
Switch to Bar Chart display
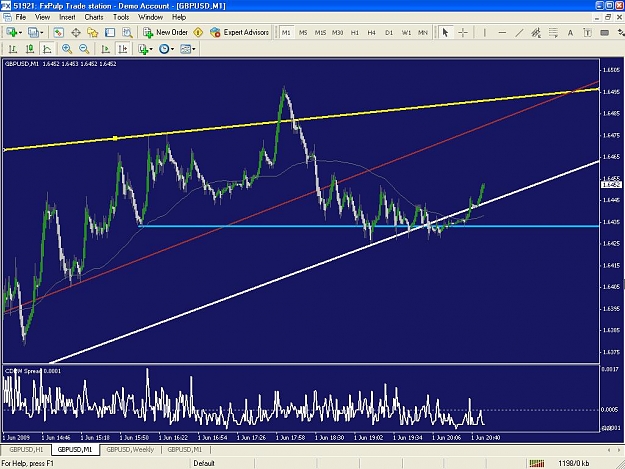tap(13, 49)
